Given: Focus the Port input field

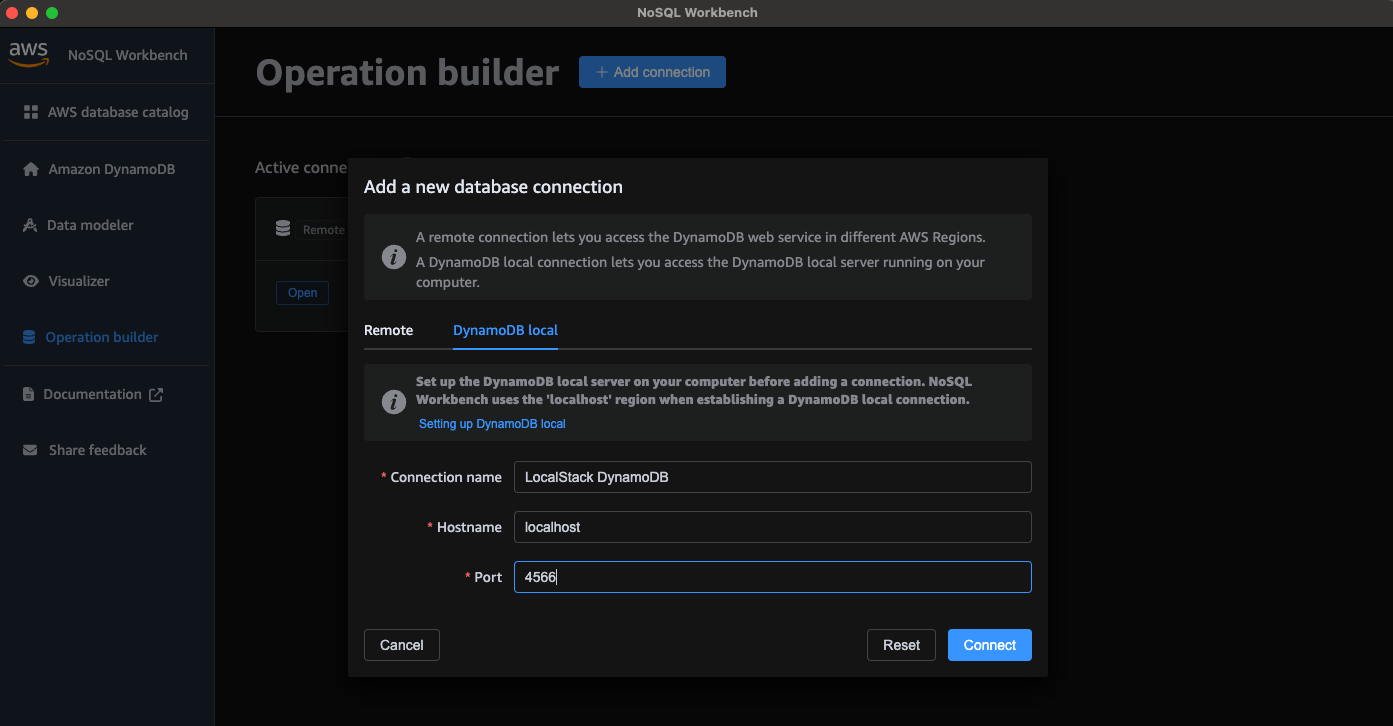Looking at the screenshot, I should 772,577.
